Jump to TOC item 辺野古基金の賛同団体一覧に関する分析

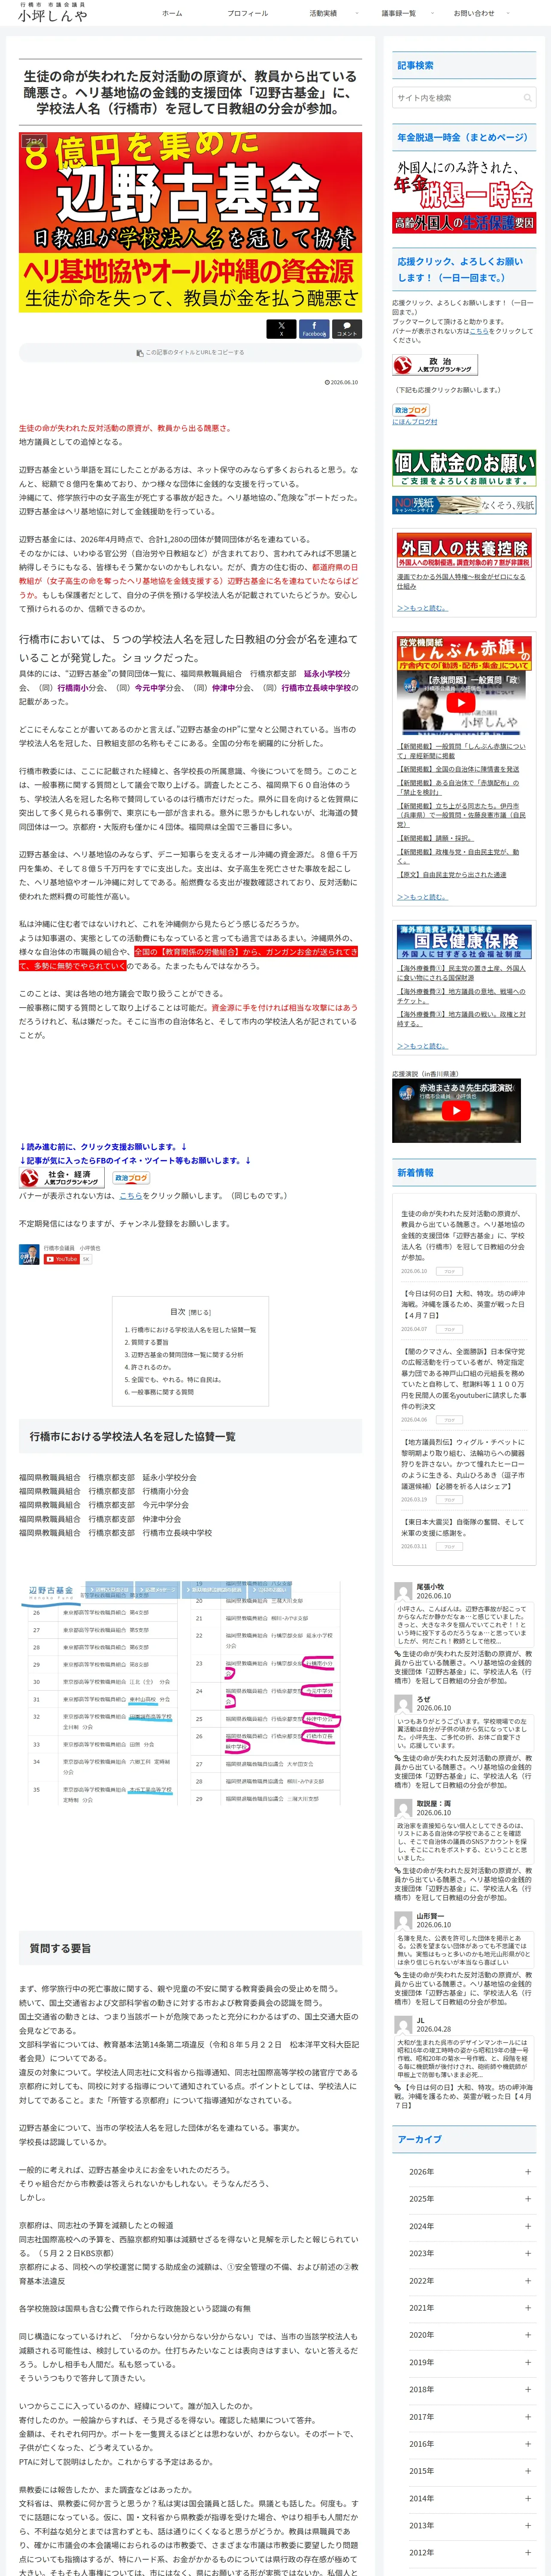(x=187, y=1355)
